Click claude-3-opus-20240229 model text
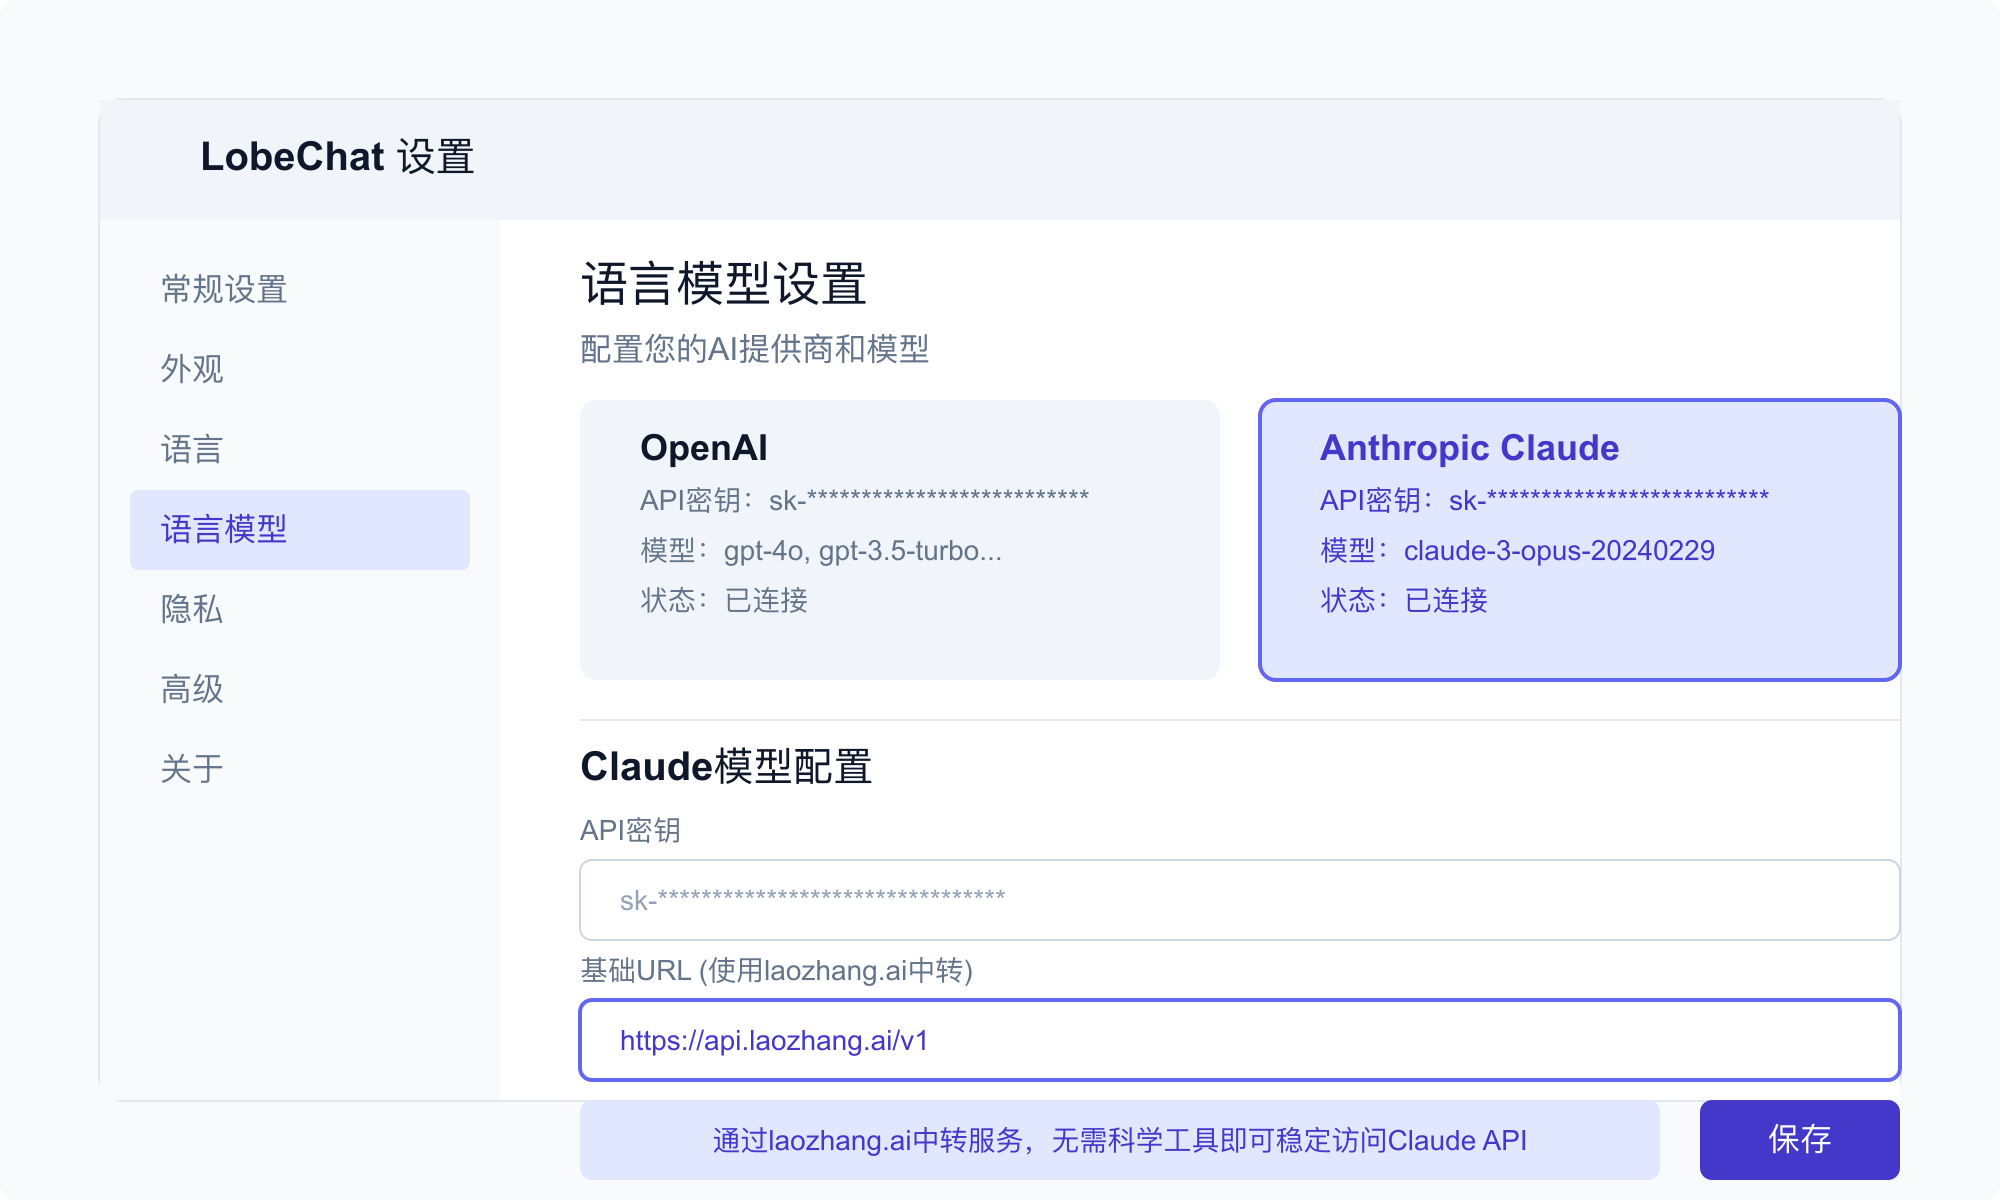 (x=1559, y=550)
